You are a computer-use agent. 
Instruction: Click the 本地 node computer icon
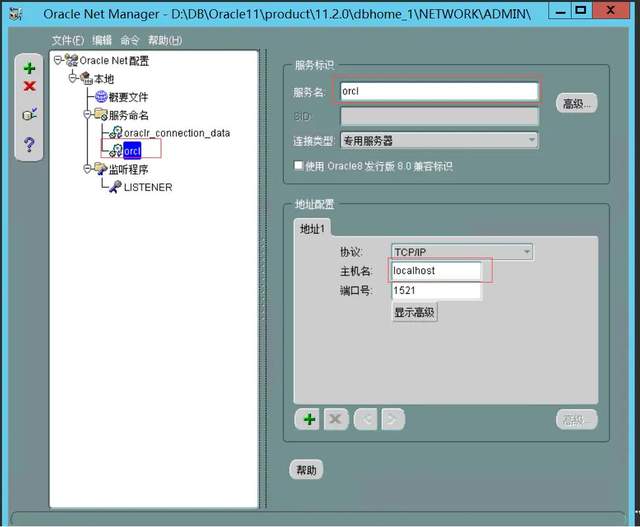click(x=87, y=78)
